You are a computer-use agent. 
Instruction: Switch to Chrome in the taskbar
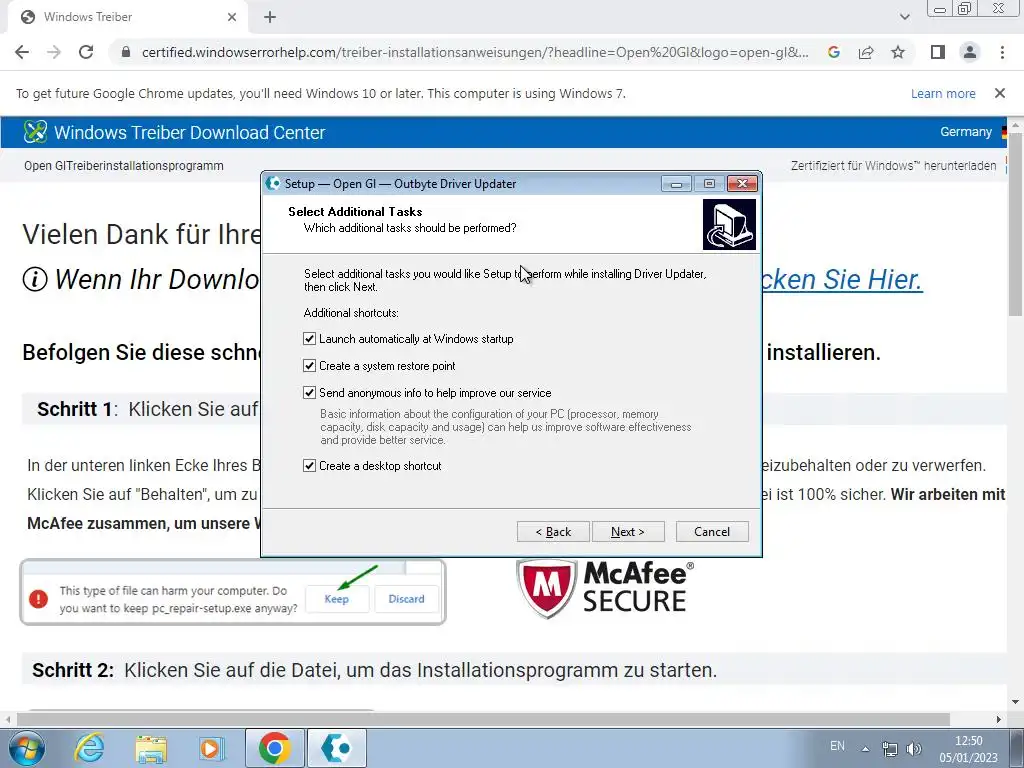tap(274, 748)
